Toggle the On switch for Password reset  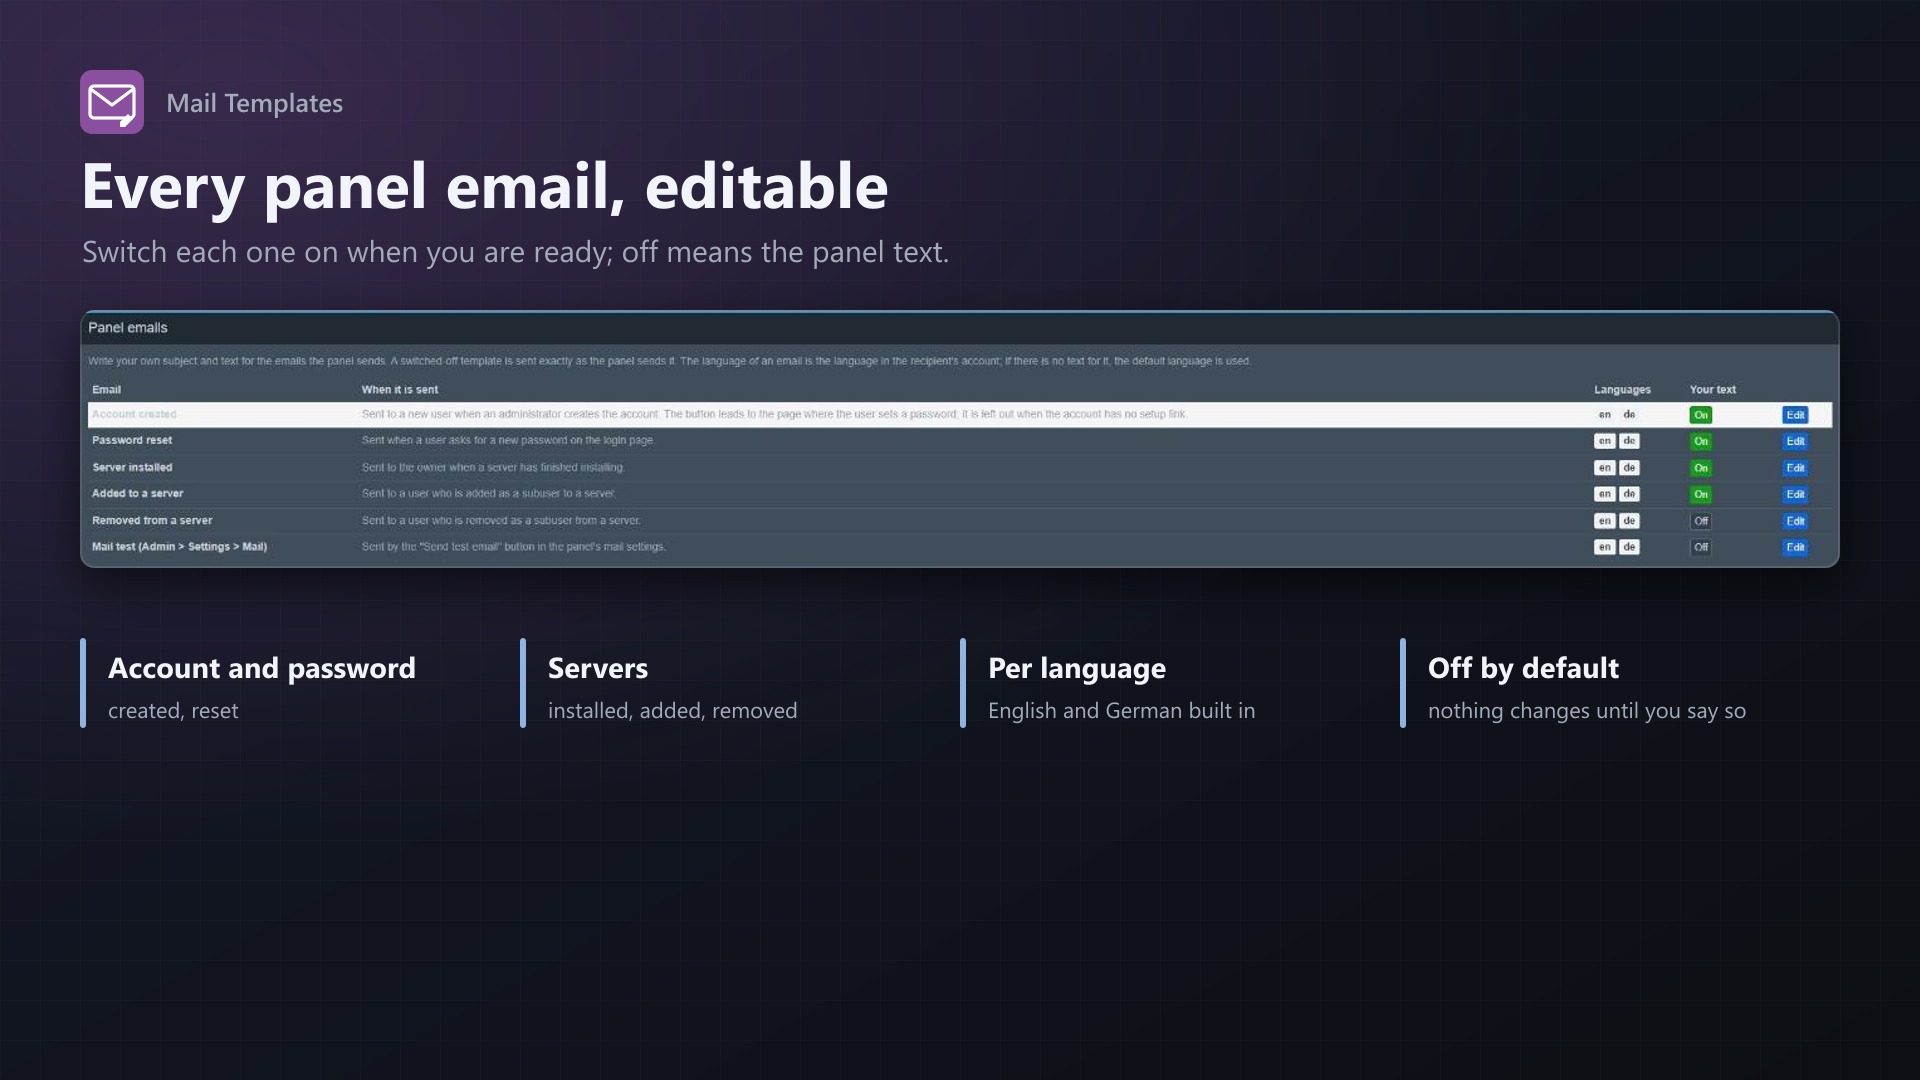point(1700,441)
